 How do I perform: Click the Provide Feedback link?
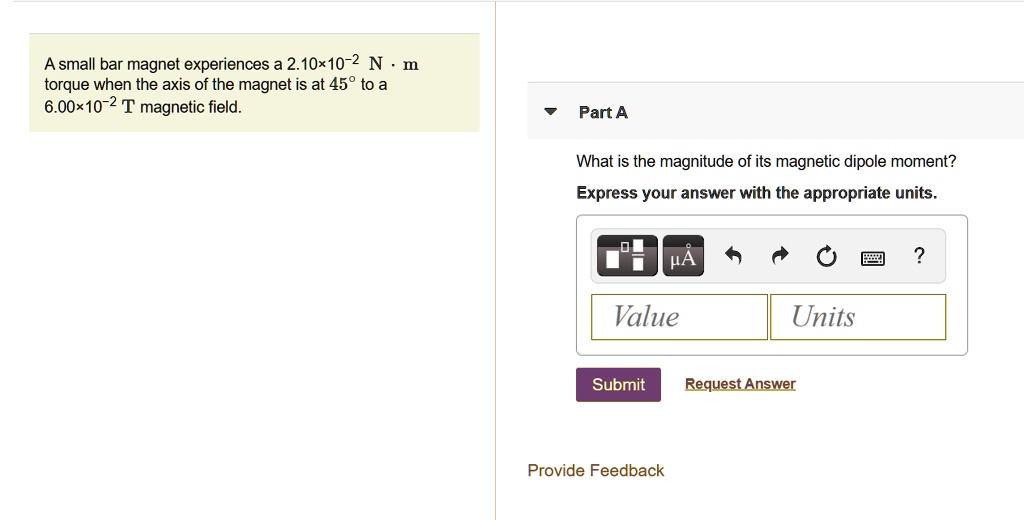click(x=595, y=470)
